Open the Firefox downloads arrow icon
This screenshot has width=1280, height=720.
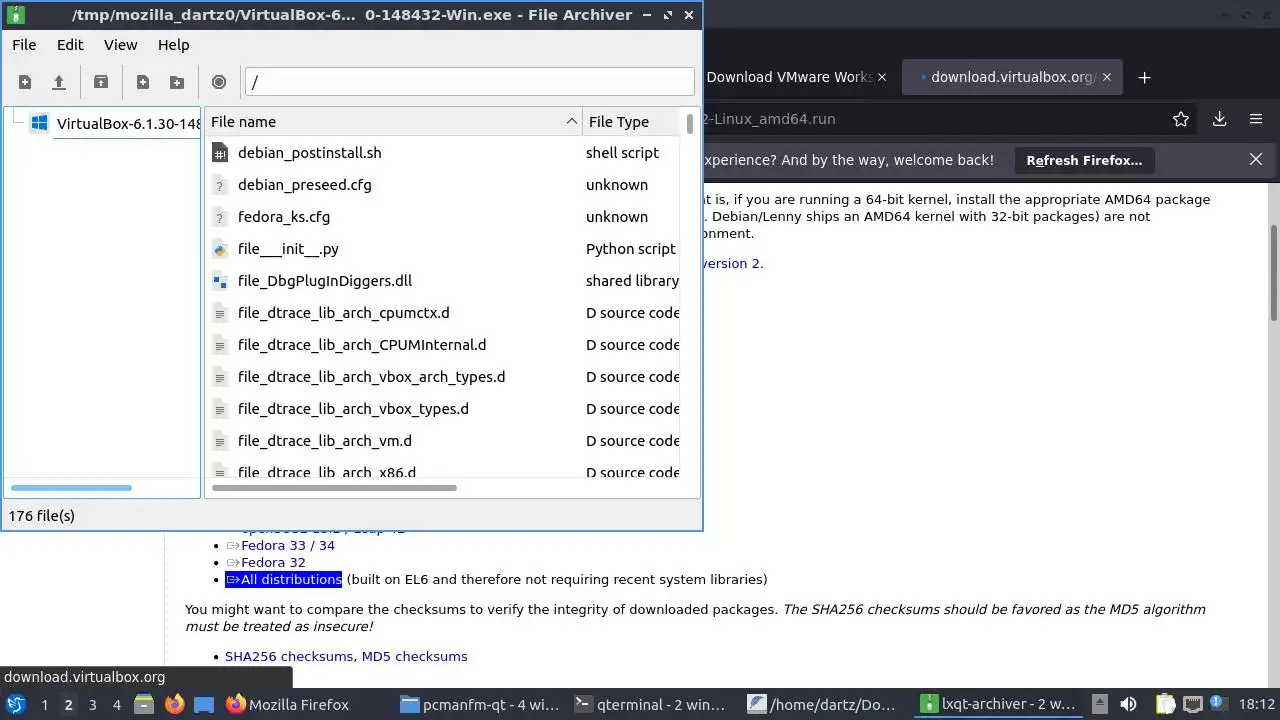click(x=1219, y=119)
